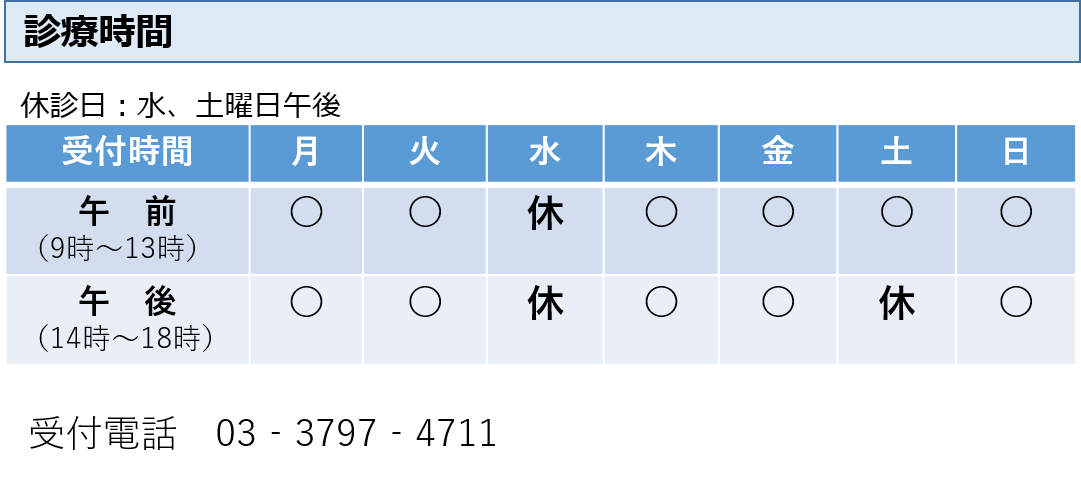This screenshot has height=481, width=1081.
Task: Click the 月 column header
Action: [x=306, y=153]
